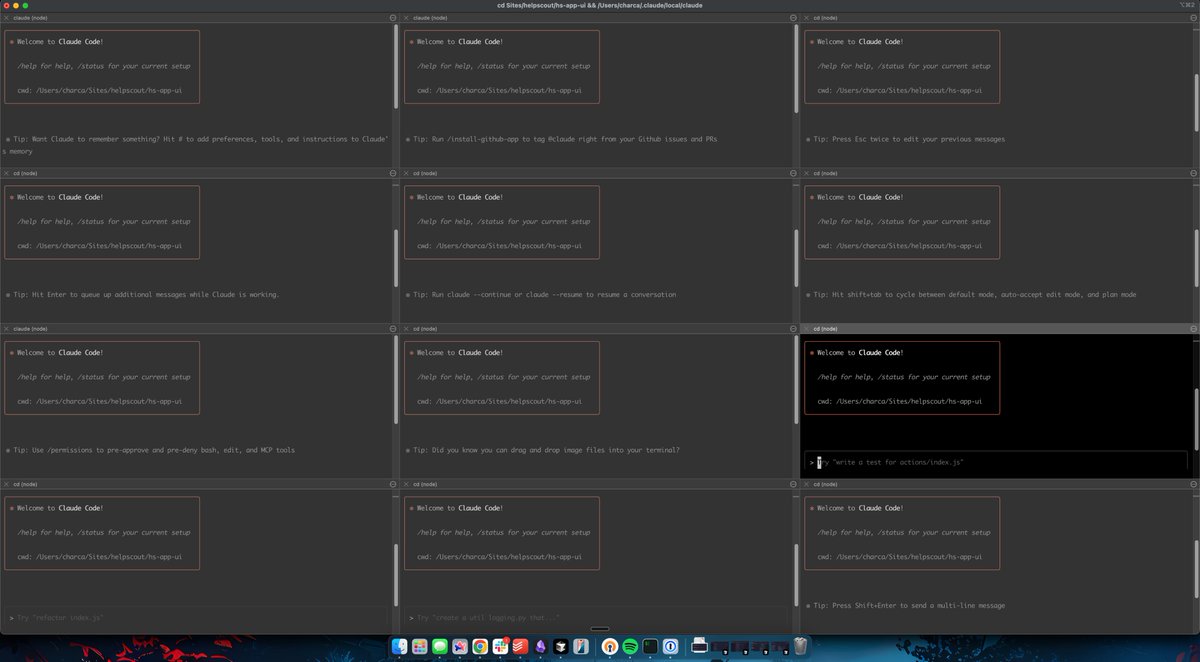Open Messages from the Dock
Screen dimensions: 1200x662
point(439,646)
